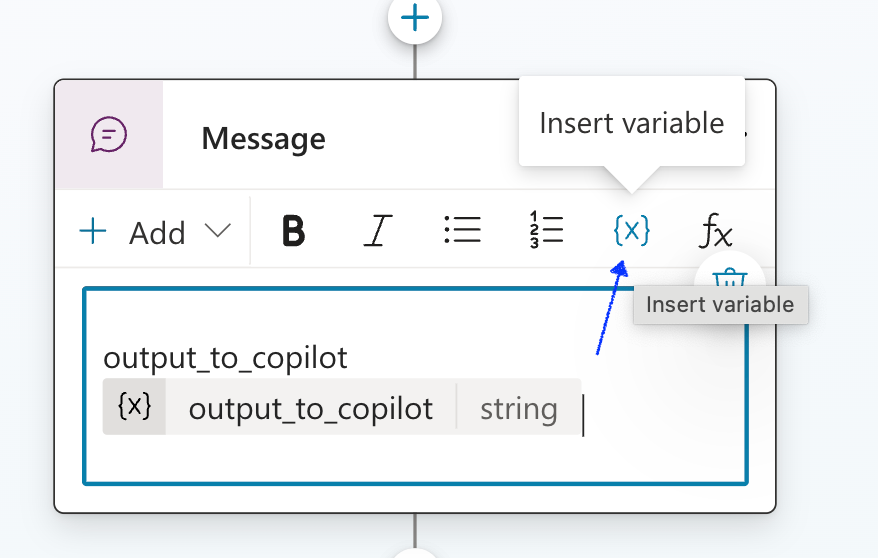Toggle the bulleted list format
Screen dimensions: 878x558
[462, 231]
